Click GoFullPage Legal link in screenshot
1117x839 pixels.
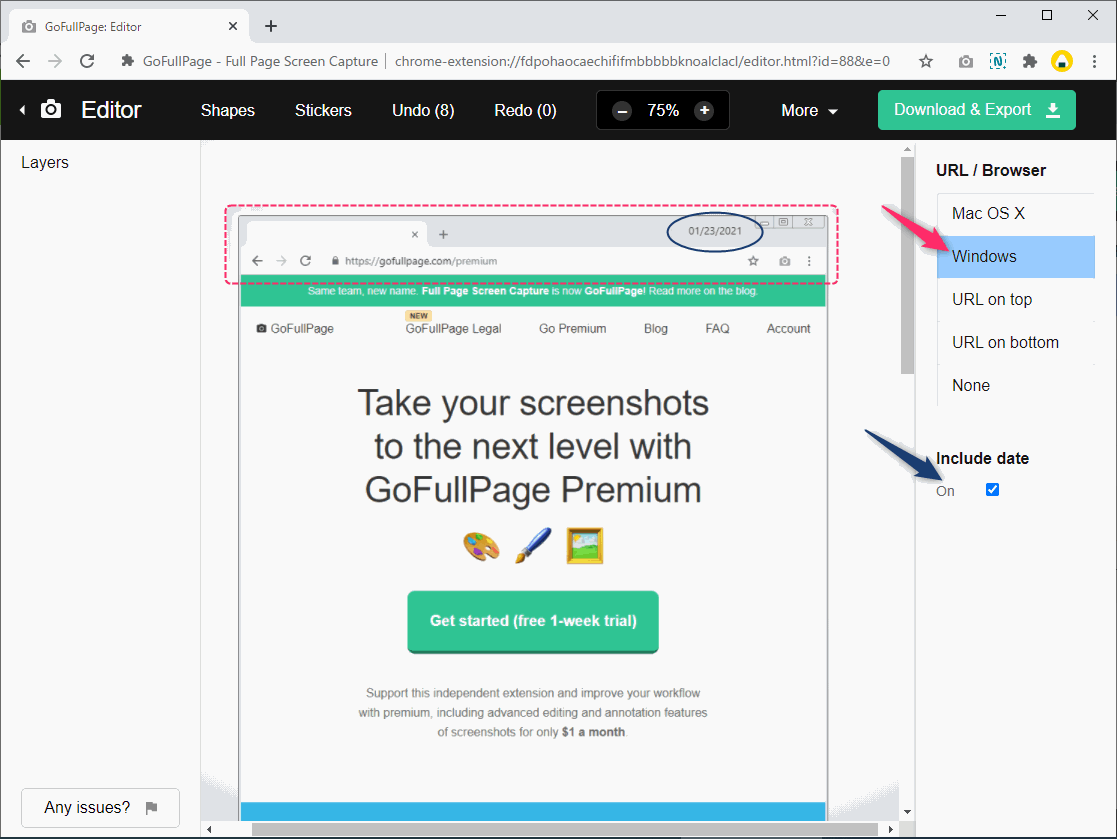(x=453, y=328)
